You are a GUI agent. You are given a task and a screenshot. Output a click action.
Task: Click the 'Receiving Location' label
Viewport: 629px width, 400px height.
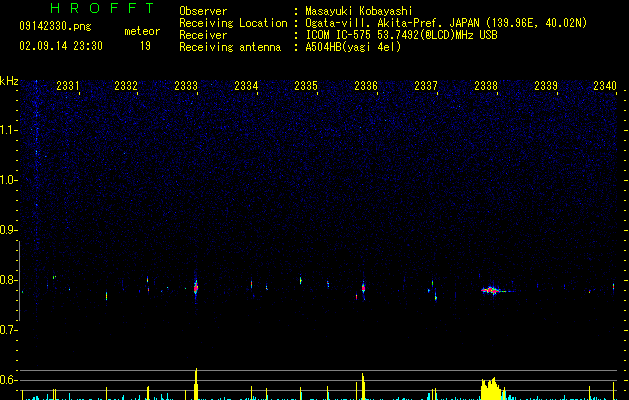[233, 23]
